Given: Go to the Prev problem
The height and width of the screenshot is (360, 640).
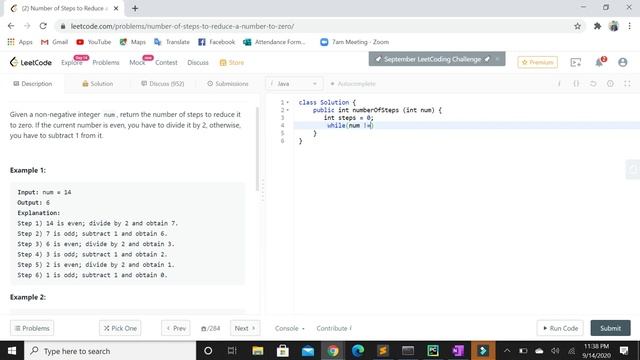Looking at the screenshot, I should [x=176, y=328].
